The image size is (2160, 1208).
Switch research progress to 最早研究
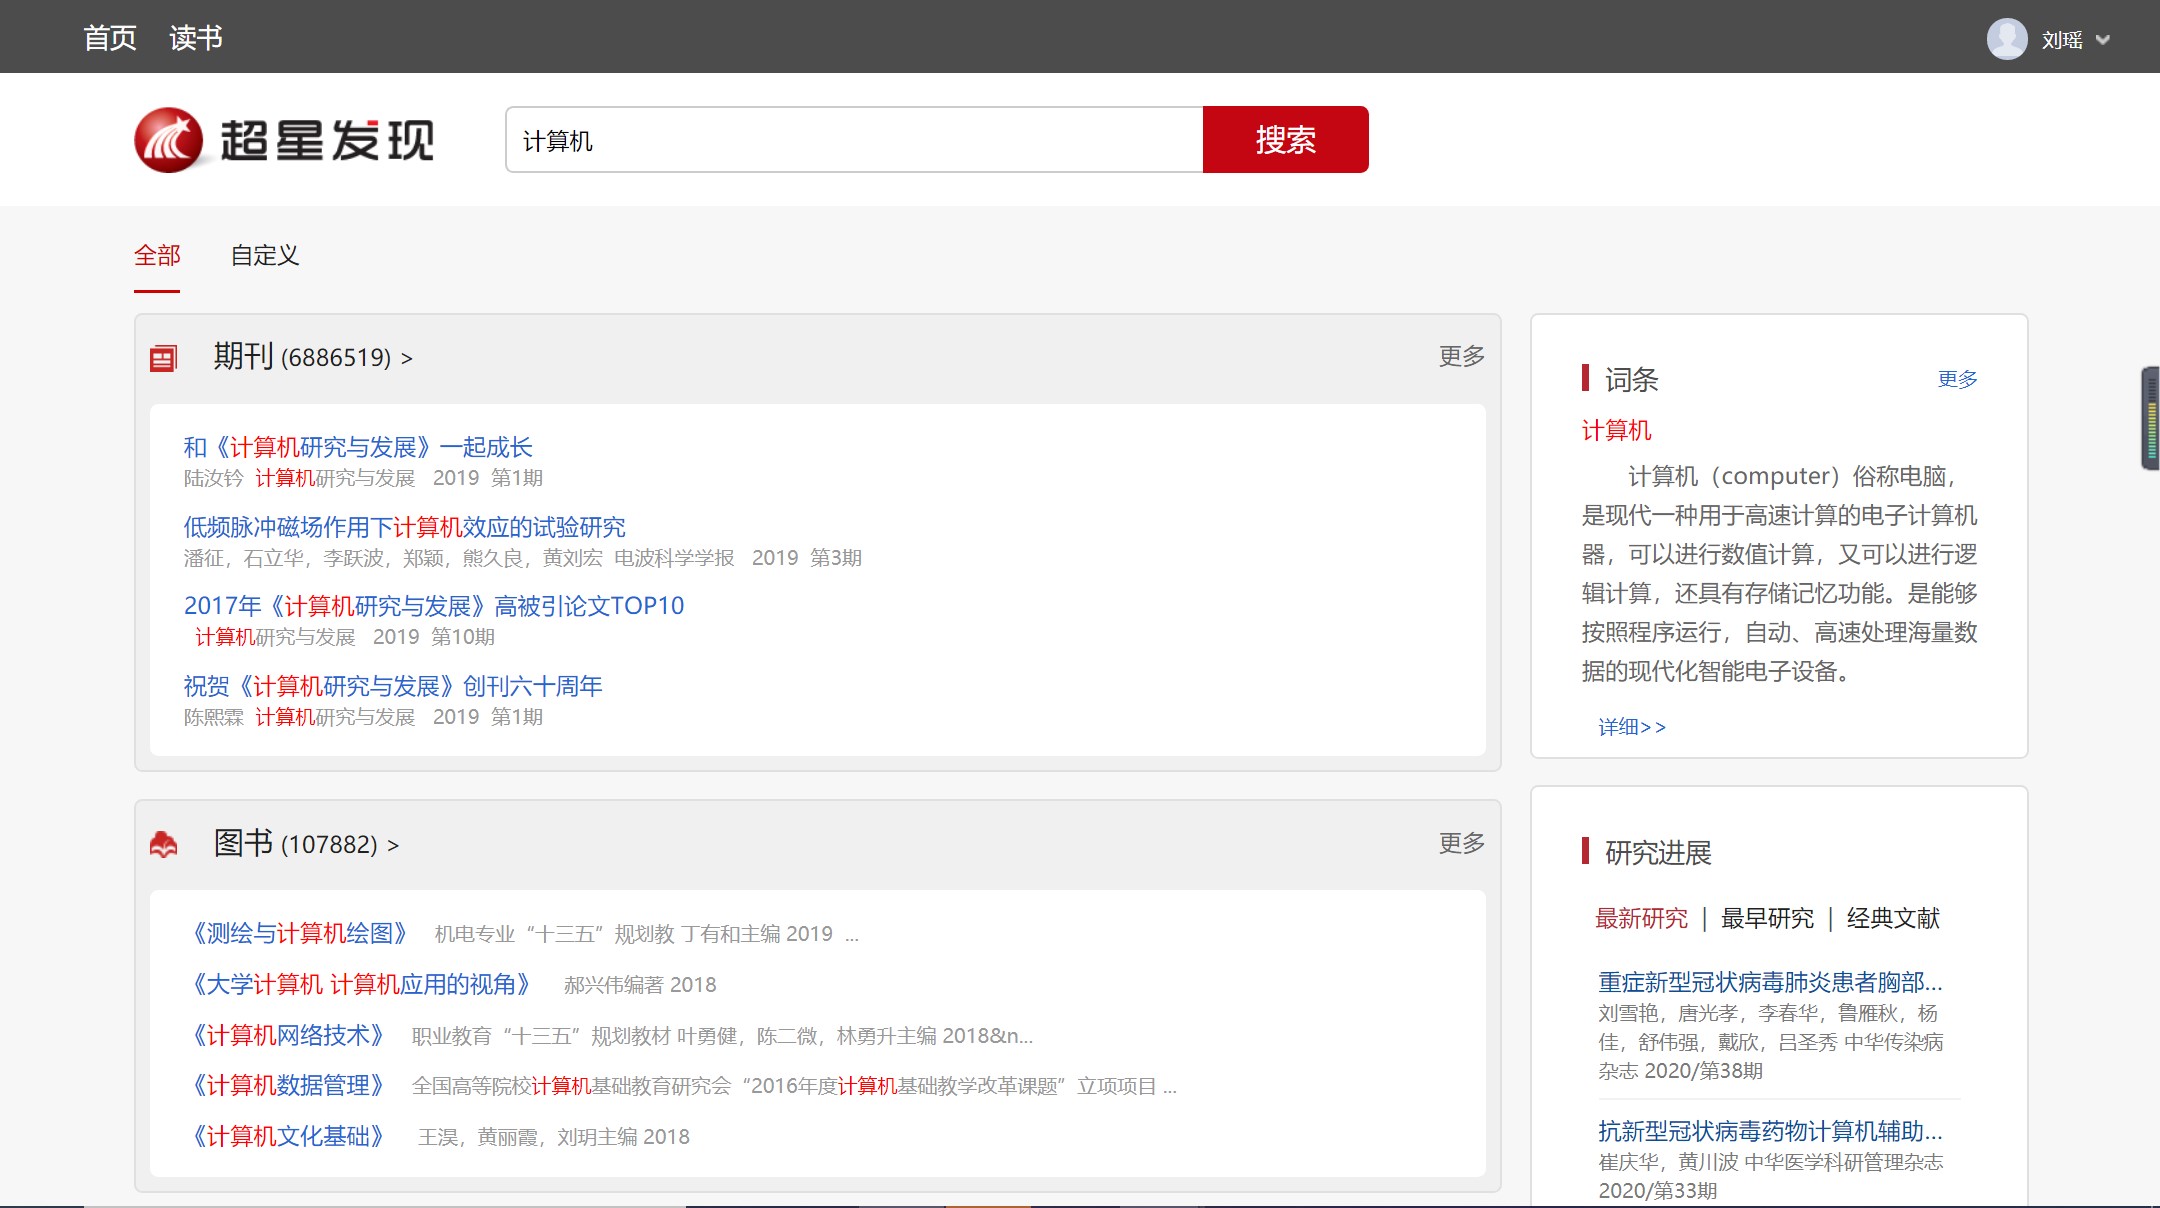coord(1767,918)
